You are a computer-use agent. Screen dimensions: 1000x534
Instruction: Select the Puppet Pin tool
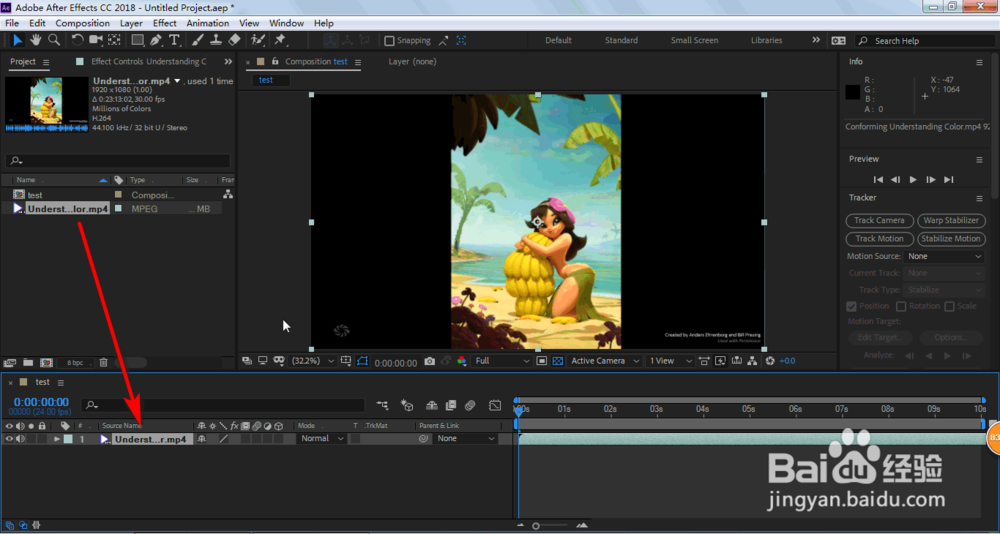point(280,40)
